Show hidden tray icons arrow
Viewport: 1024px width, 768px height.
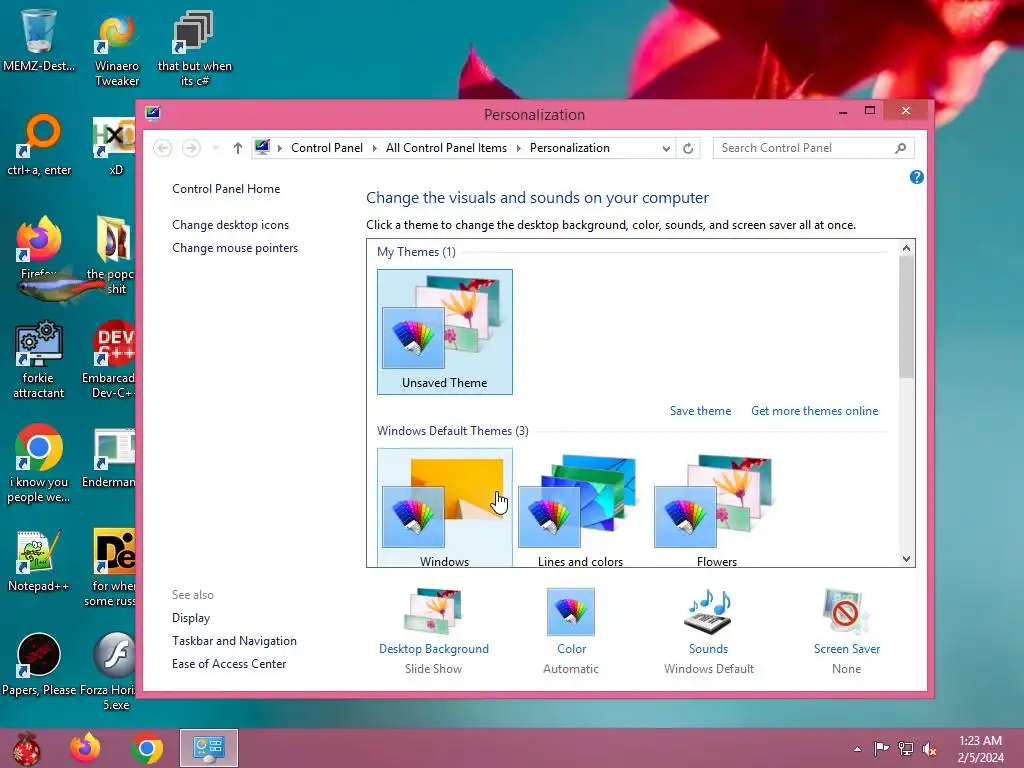point(857,750)
